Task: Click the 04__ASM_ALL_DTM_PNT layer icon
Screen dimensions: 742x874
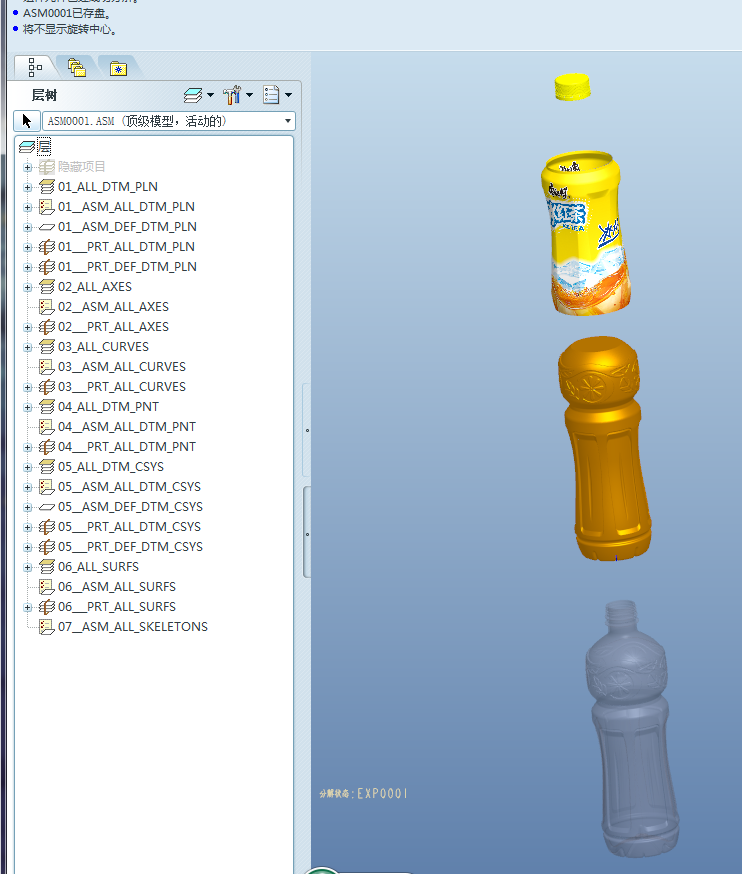Action: pyautogui.click(x=47, y=427)
